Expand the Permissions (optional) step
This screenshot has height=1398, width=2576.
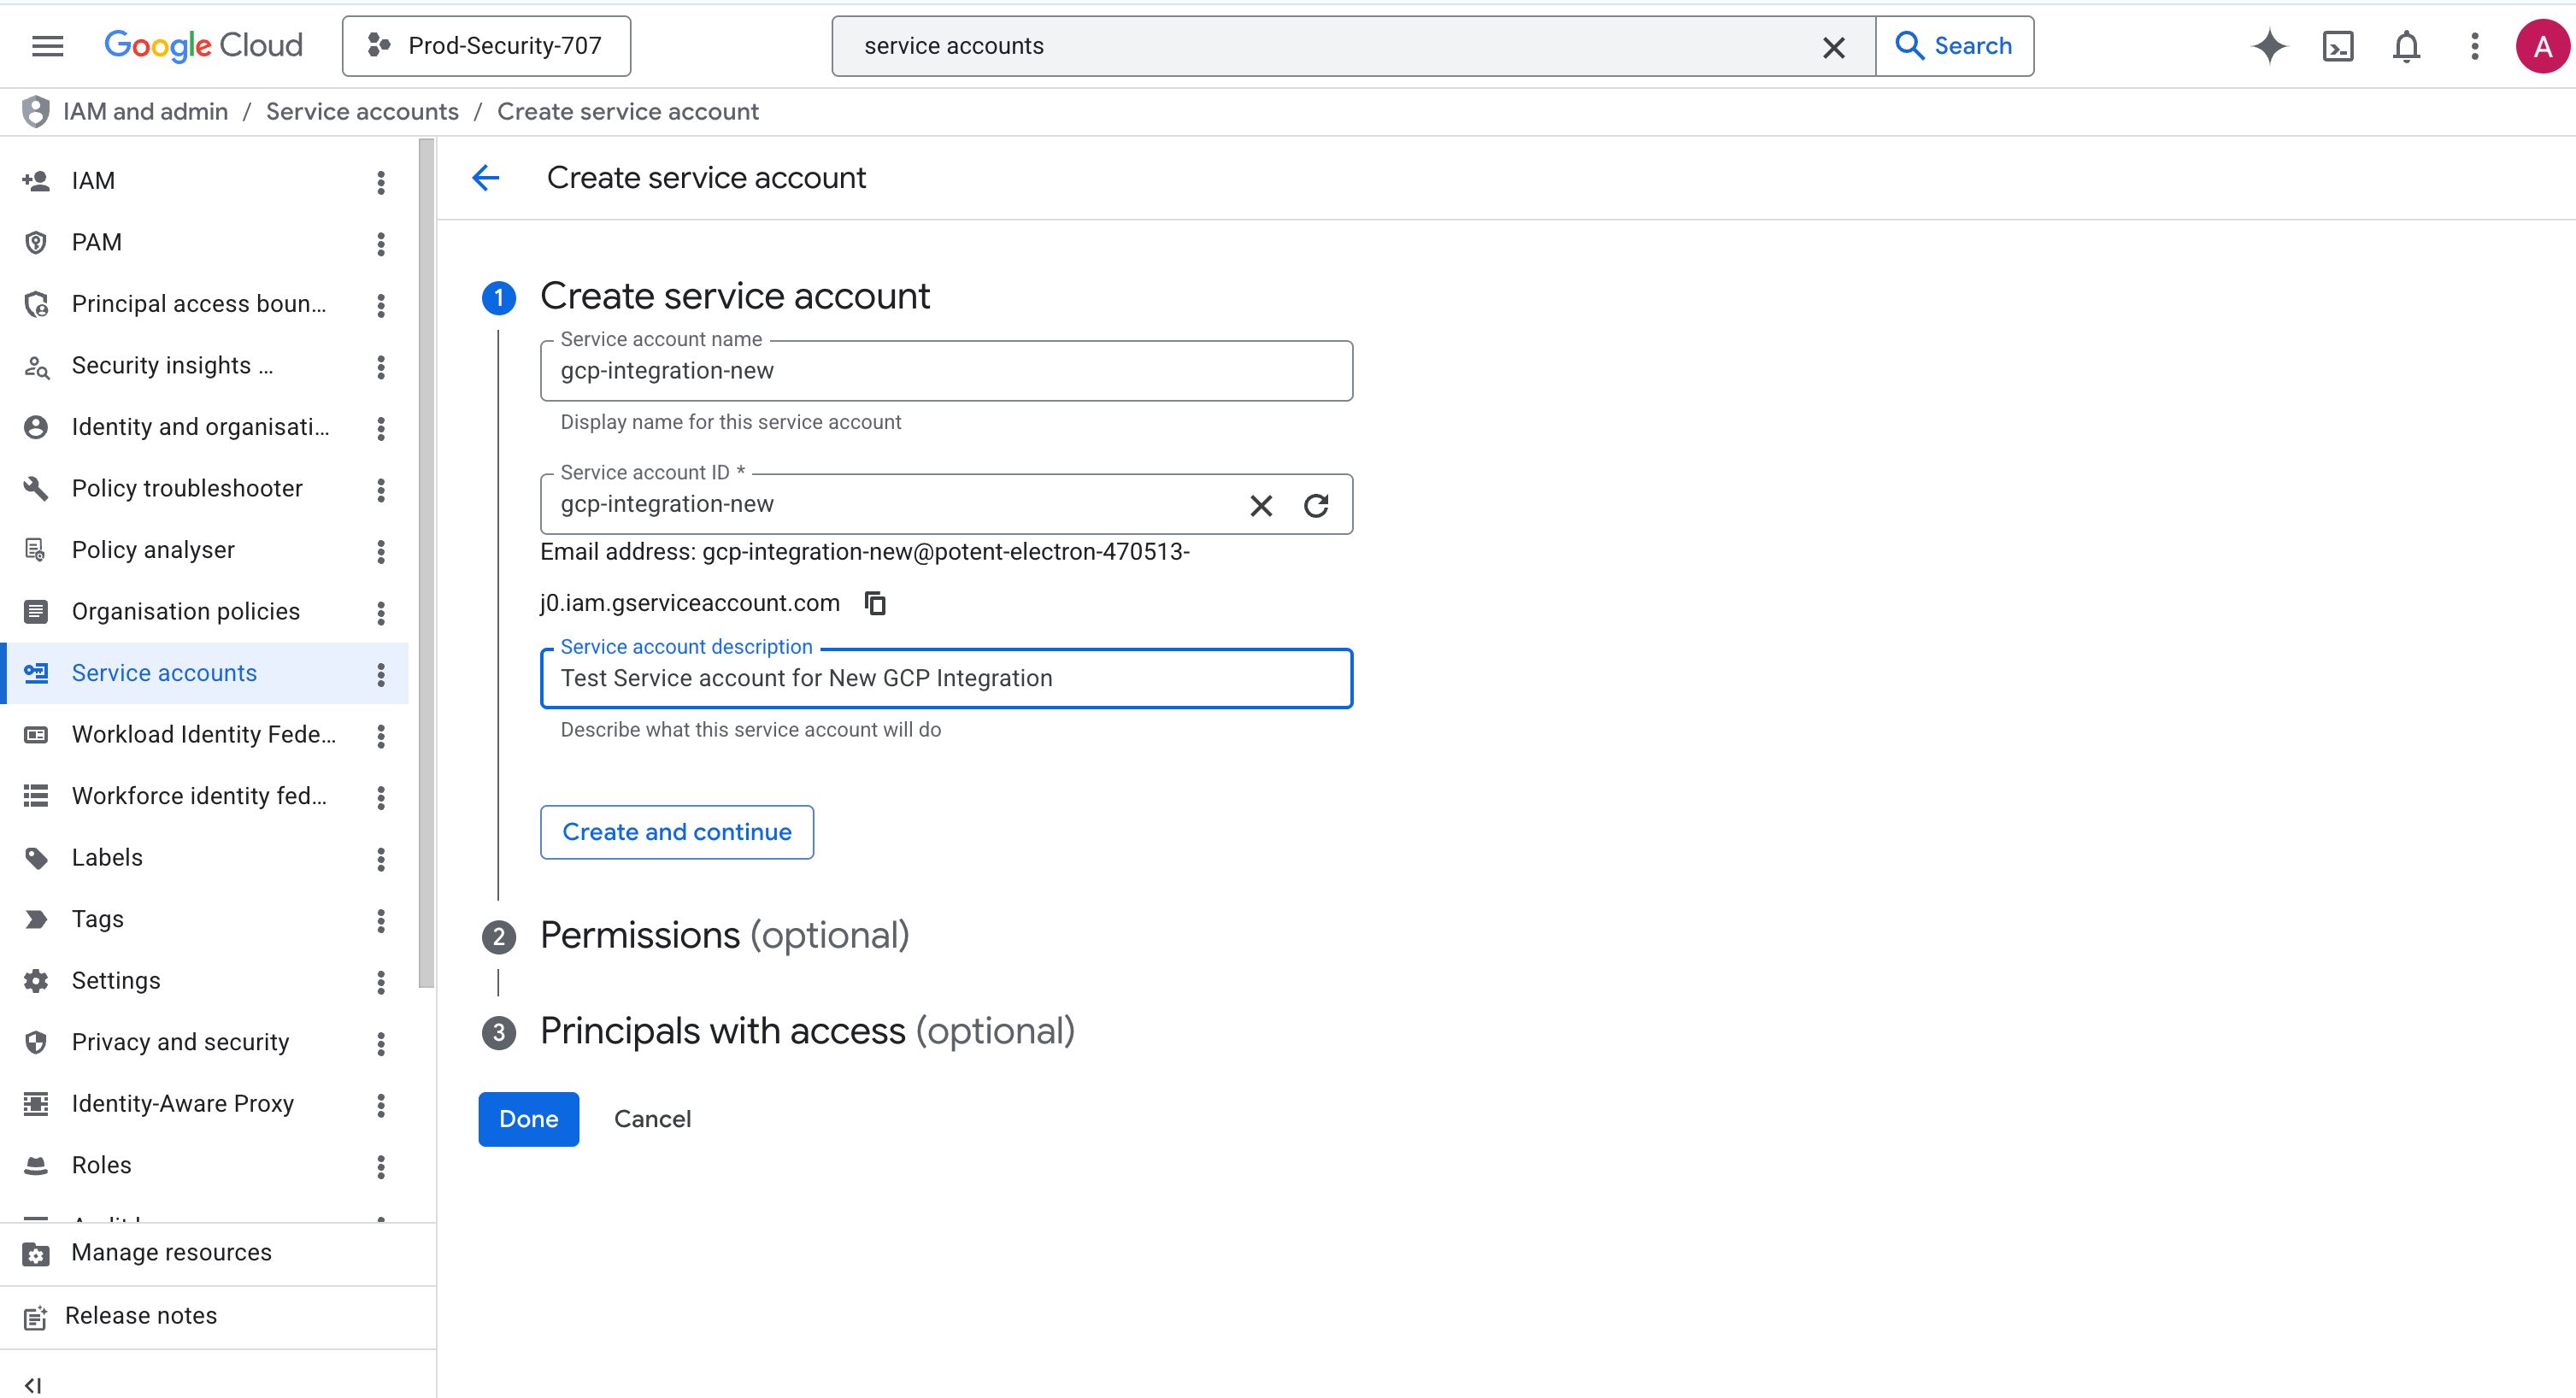pos(724,936)
